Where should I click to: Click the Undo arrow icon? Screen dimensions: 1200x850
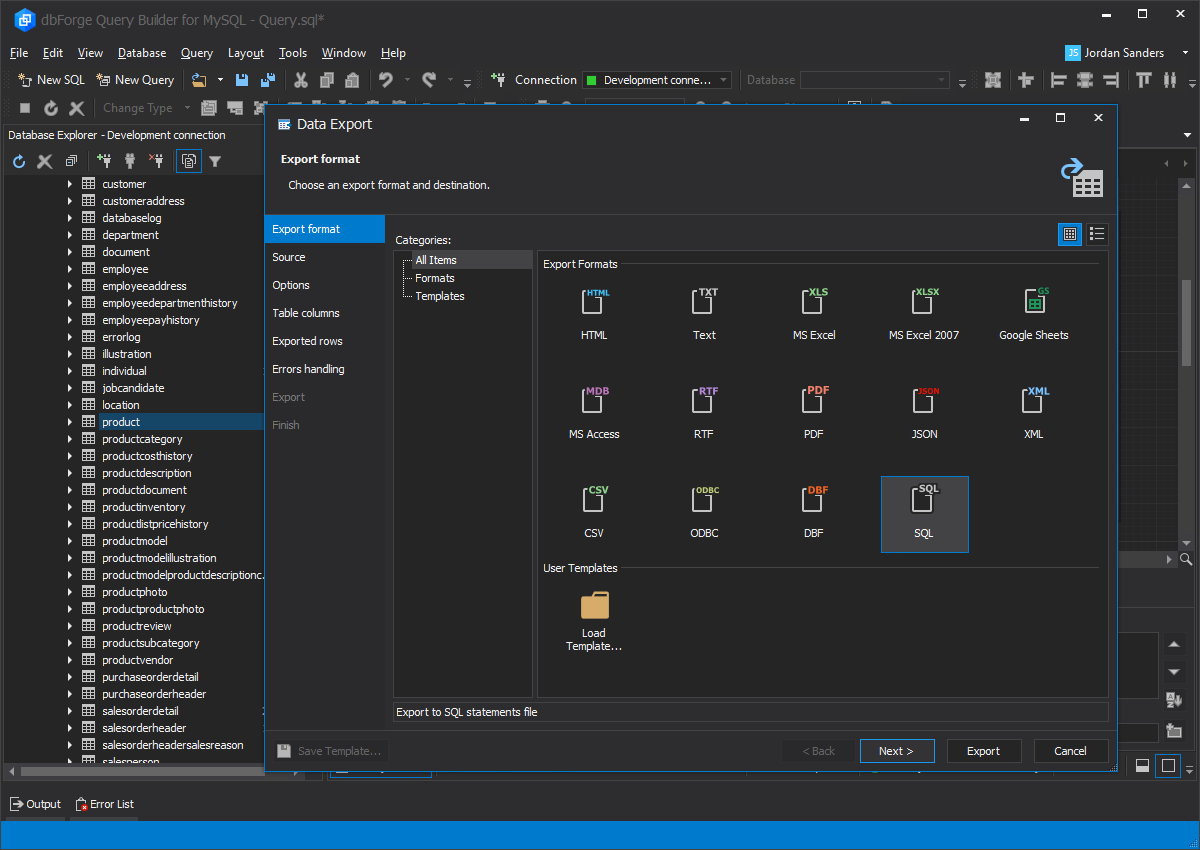(386, 80)
